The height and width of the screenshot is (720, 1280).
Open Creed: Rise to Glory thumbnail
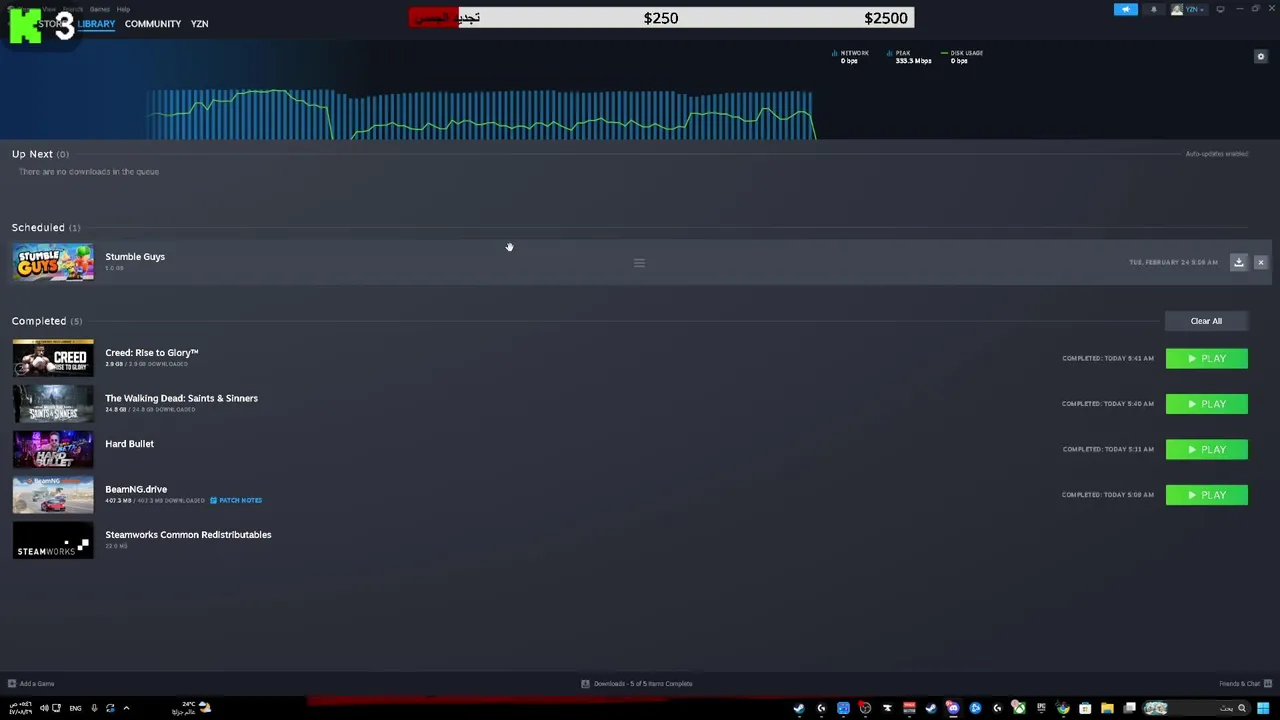pos(53,358)
